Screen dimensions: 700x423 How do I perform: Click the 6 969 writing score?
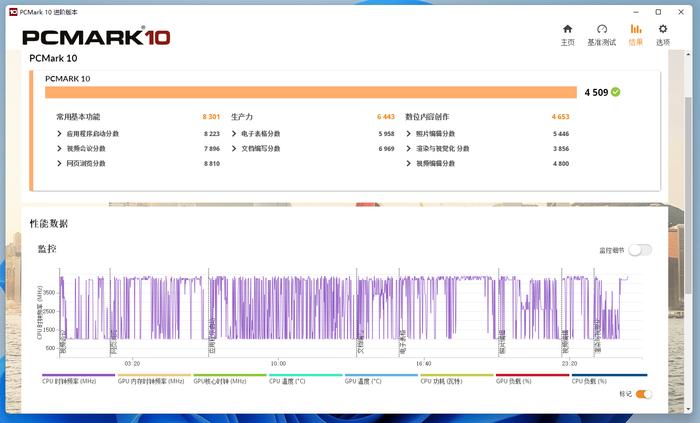(386, 149)
